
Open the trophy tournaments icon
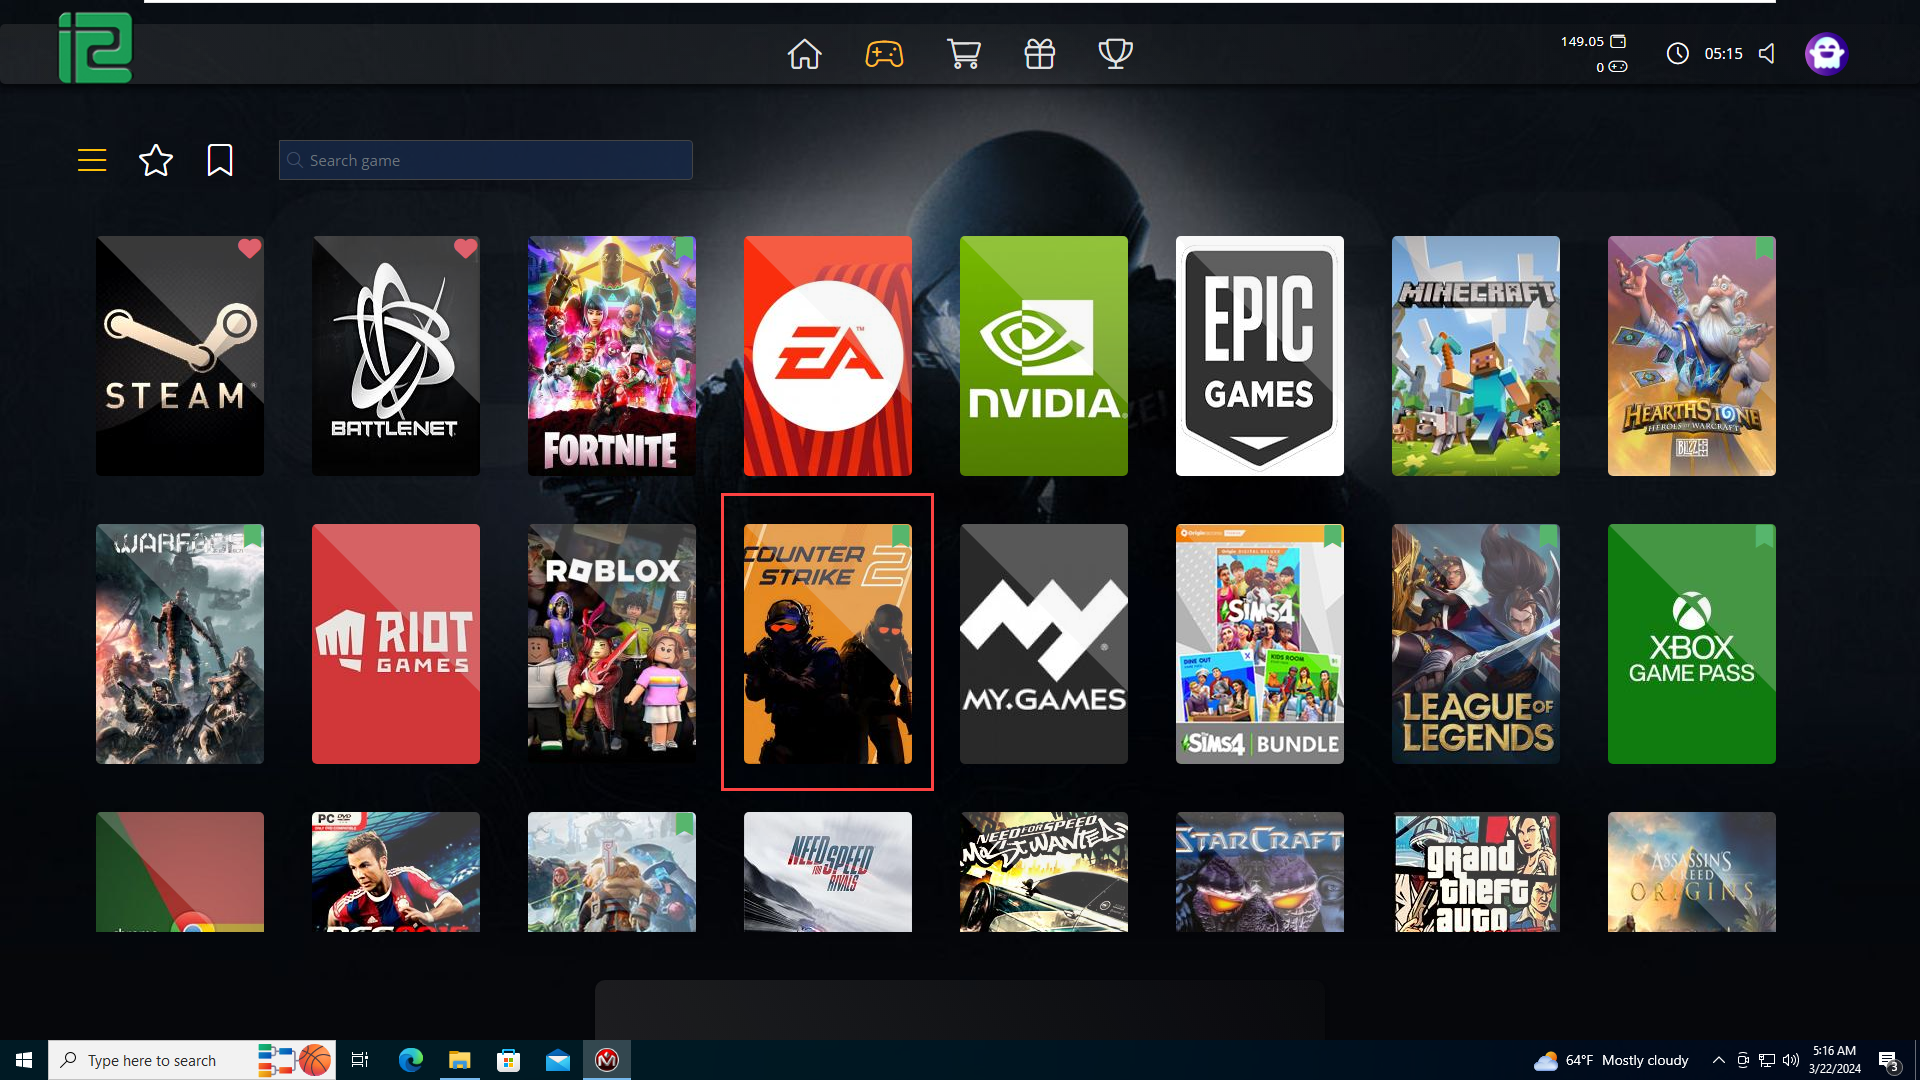pyautogui.click(x=1115, y=54)
